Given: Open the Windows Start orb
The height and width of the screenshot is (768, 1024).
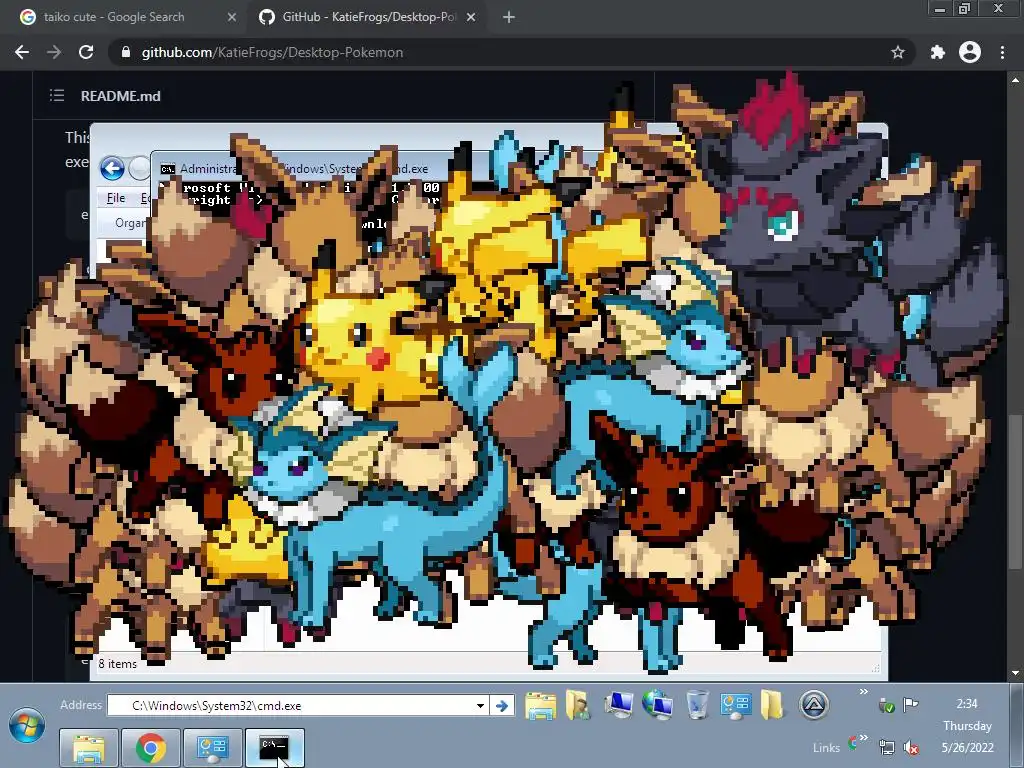Looking at the screenshot, I should [x=26, y=726].
